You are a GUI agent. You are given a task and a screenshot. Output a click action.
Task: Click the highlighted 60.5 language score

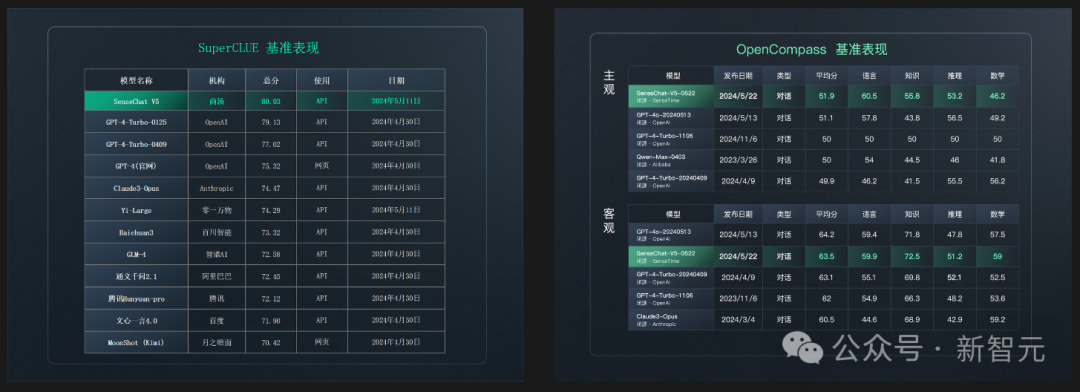pos(869,96)
